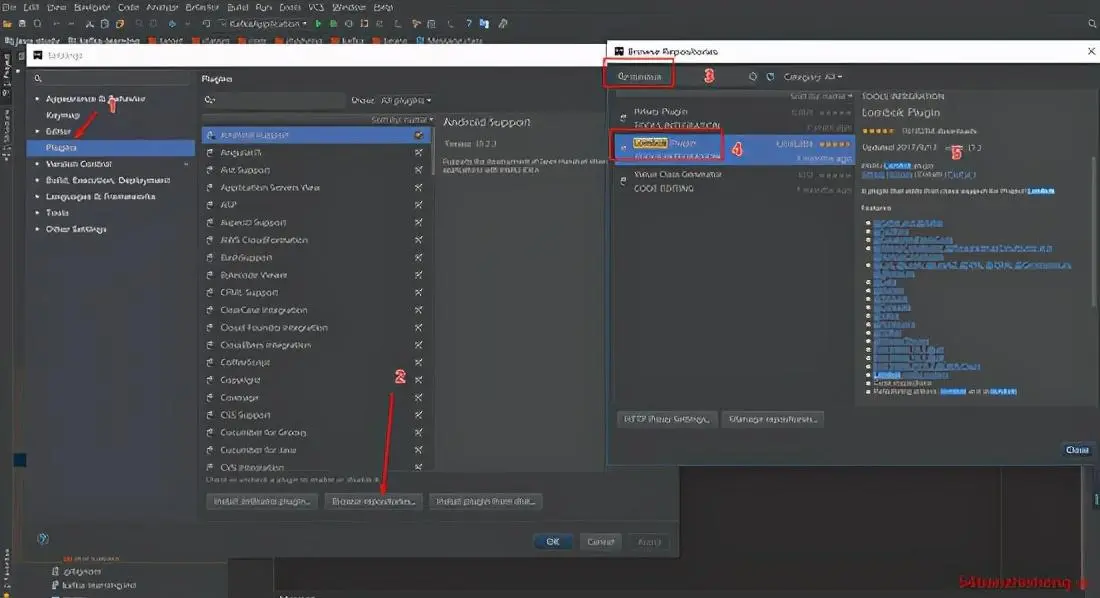Focus the Plugins search field in Settings
Screen dimensions: 1100x598
(x=274, y=100)
